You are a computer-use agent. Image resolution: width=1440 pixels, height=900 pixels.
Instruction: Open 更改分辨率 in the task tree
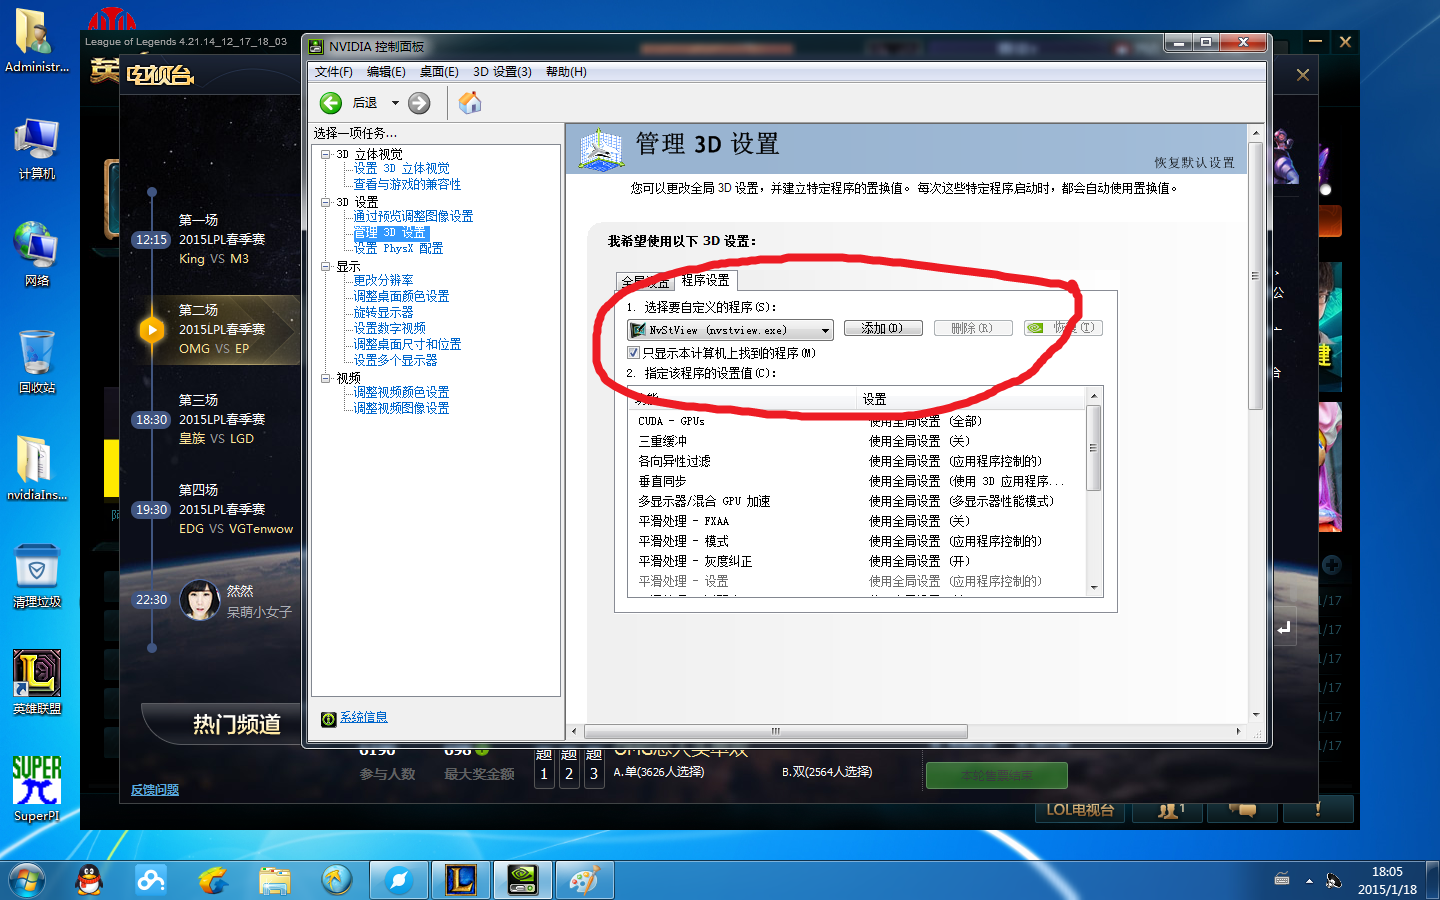coord(383,280)
